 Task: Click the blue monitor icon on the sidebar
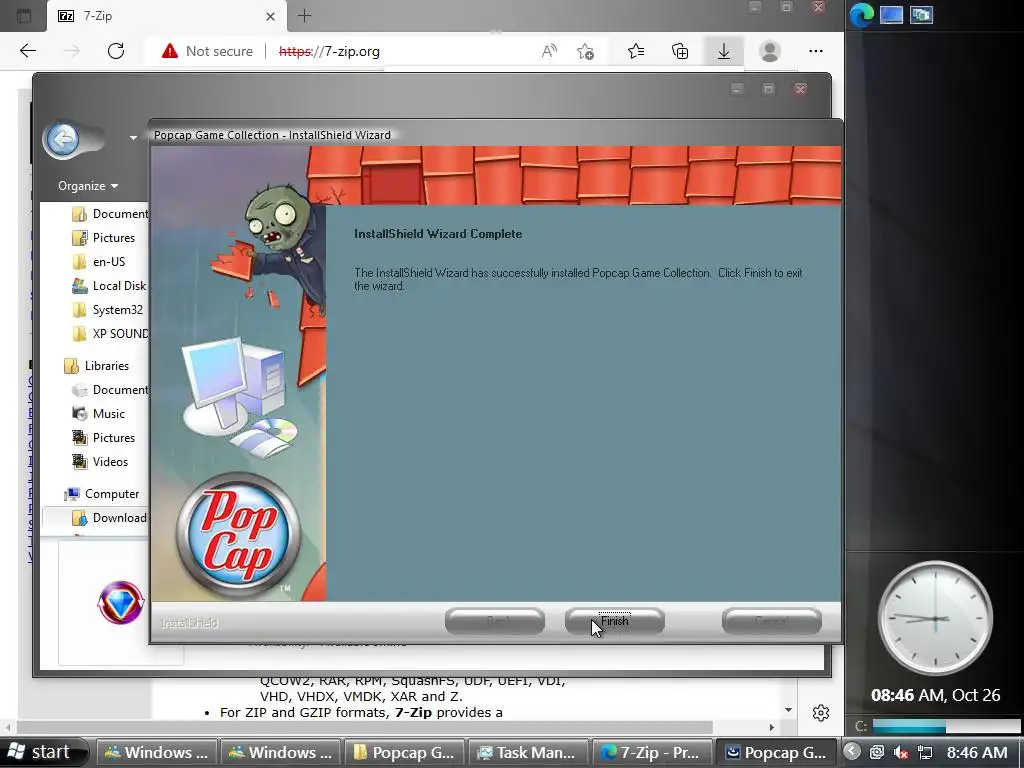[x=891, y=15]
